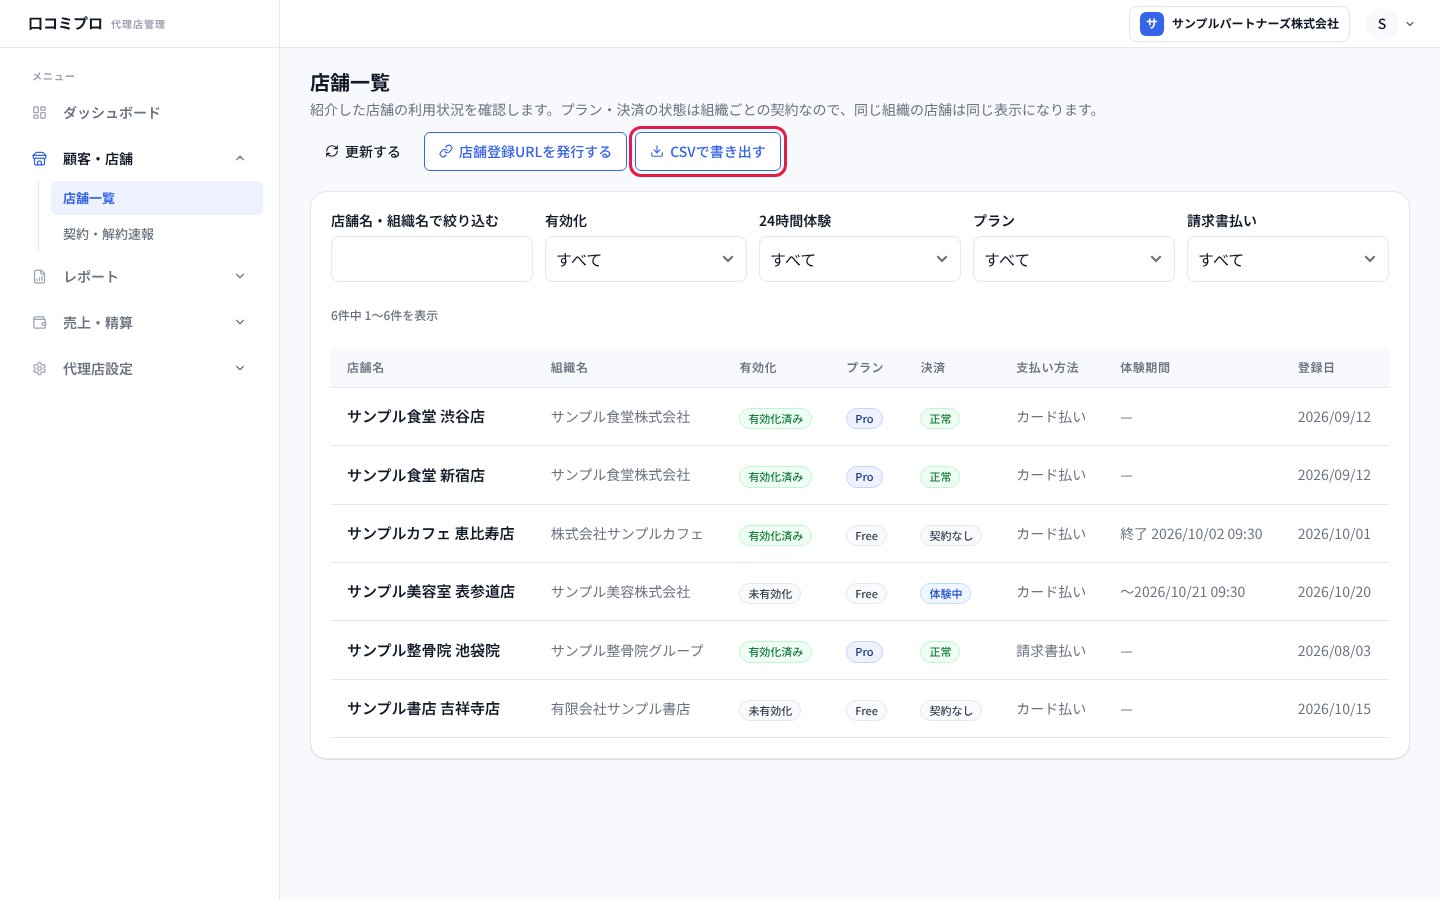Expand the 代理店設定 menu section
The width and height of the screenshot is (1440, 900).
240,369
